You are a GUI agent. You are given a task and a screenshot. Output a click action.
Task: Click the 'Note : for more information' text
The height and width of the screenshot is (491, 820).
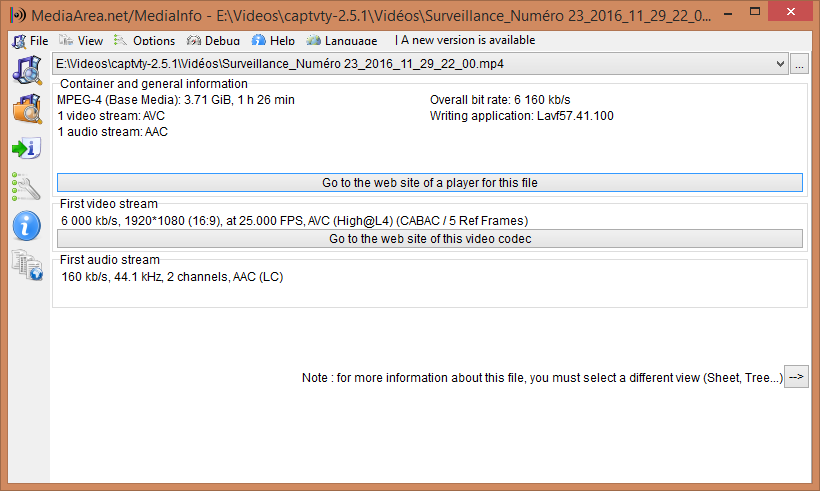coord(542,378)
